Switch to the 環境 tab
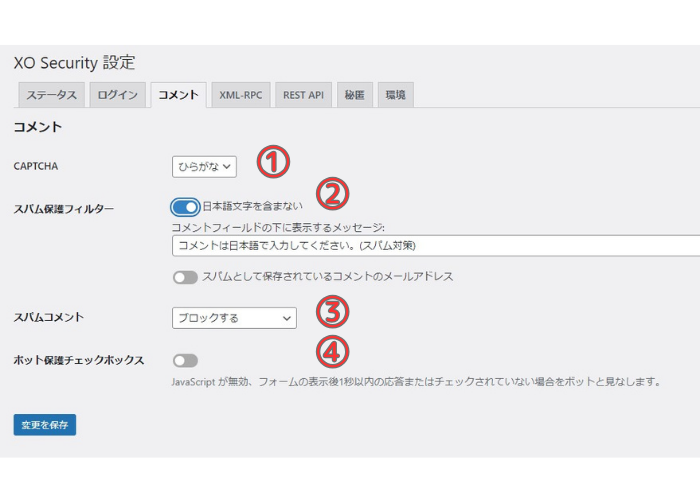Image resolution: width=700 pixels, height=500 pixels. pyautogui.click(x=396, y=95)
